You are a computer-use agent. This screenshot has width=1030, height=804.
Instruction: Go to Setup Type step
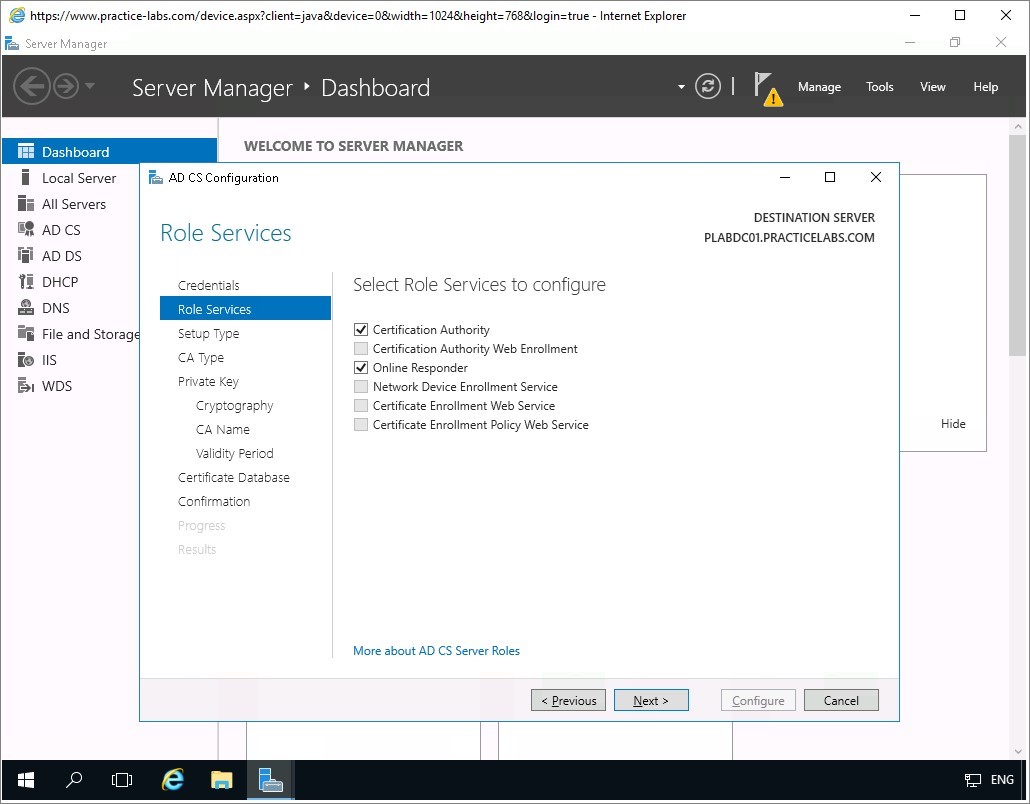coord(208,333)
